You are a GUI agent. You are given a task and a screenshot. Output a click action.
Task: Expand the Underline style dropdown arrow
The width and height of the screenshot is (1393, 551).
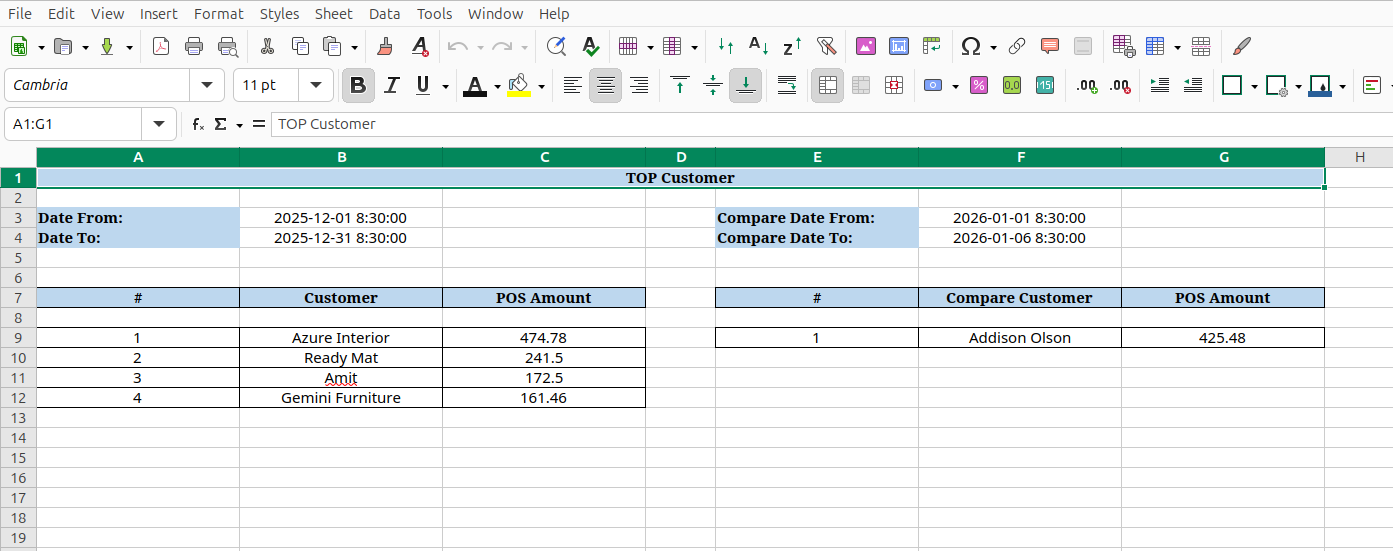pos(445,86)
